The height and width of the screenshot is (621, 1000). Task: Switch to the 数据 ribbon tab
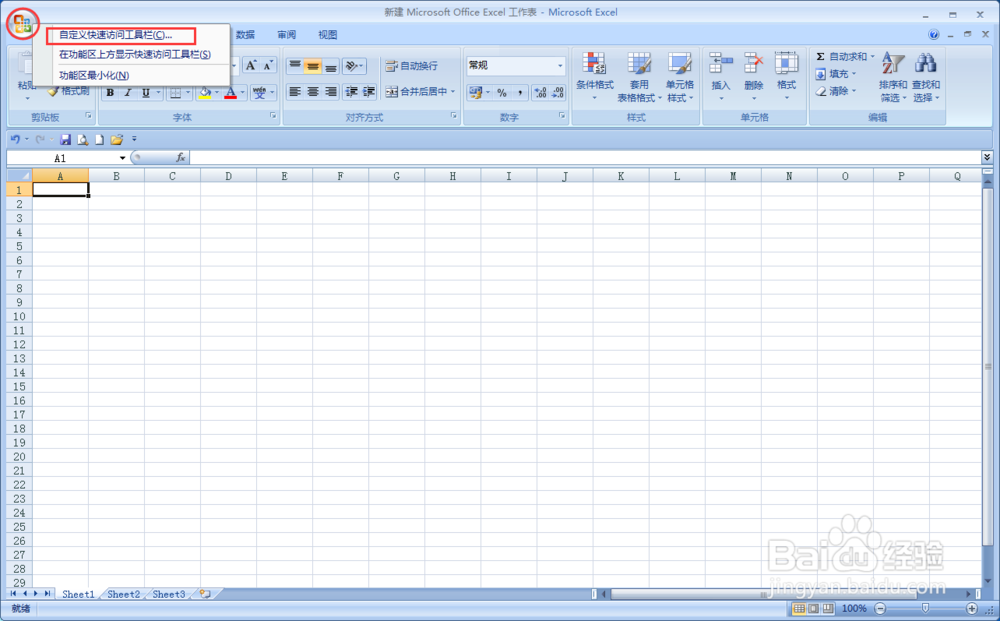coord(246,34)
